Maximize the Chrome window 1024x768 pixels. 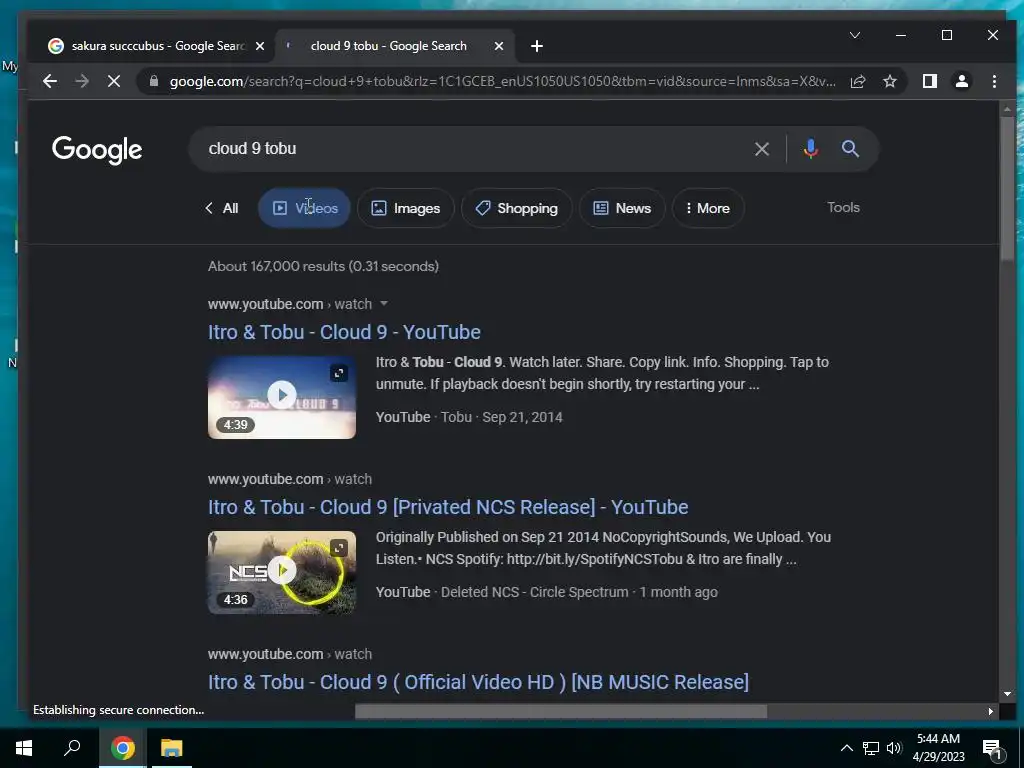tap(947, 35)
